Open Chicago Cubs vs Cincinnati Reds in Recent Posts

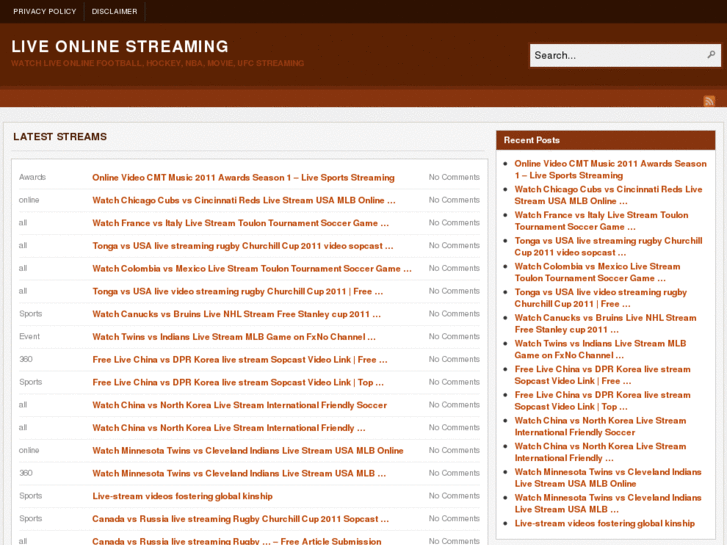tap(608, 195)
